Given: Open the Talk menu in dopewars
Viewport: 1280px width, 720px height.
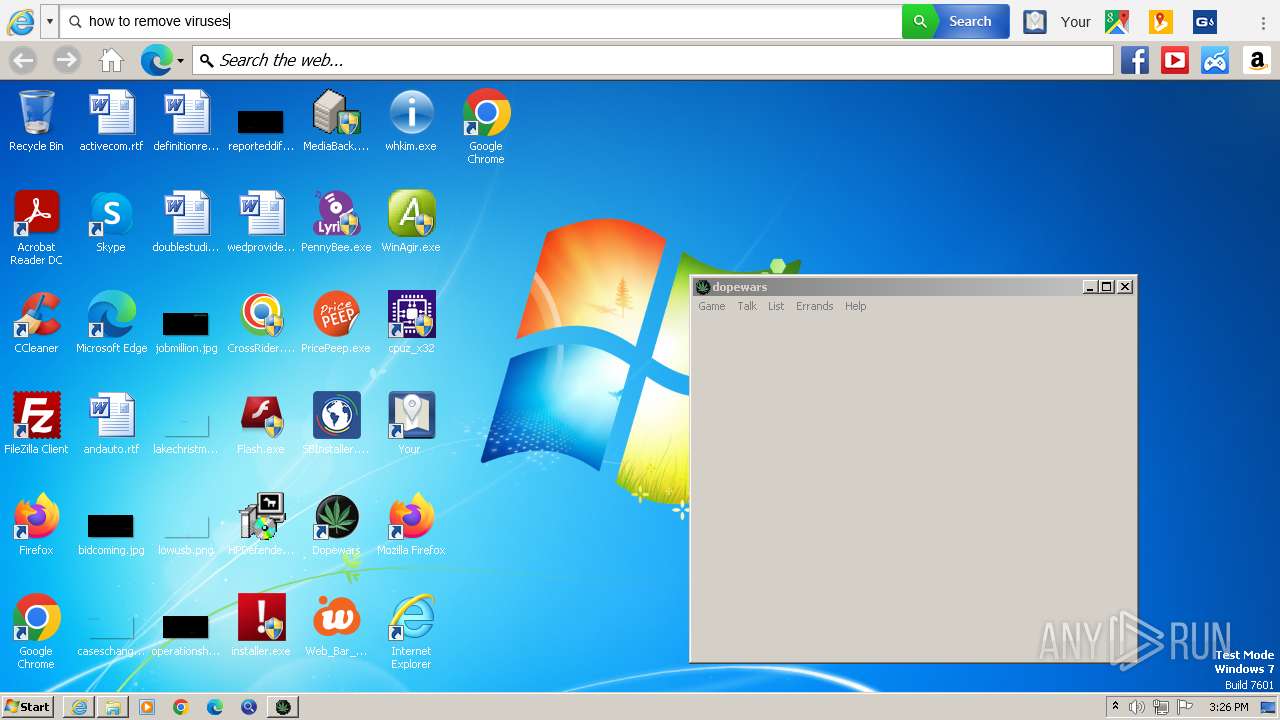Looking at the screenshot, I should point(747,306).
